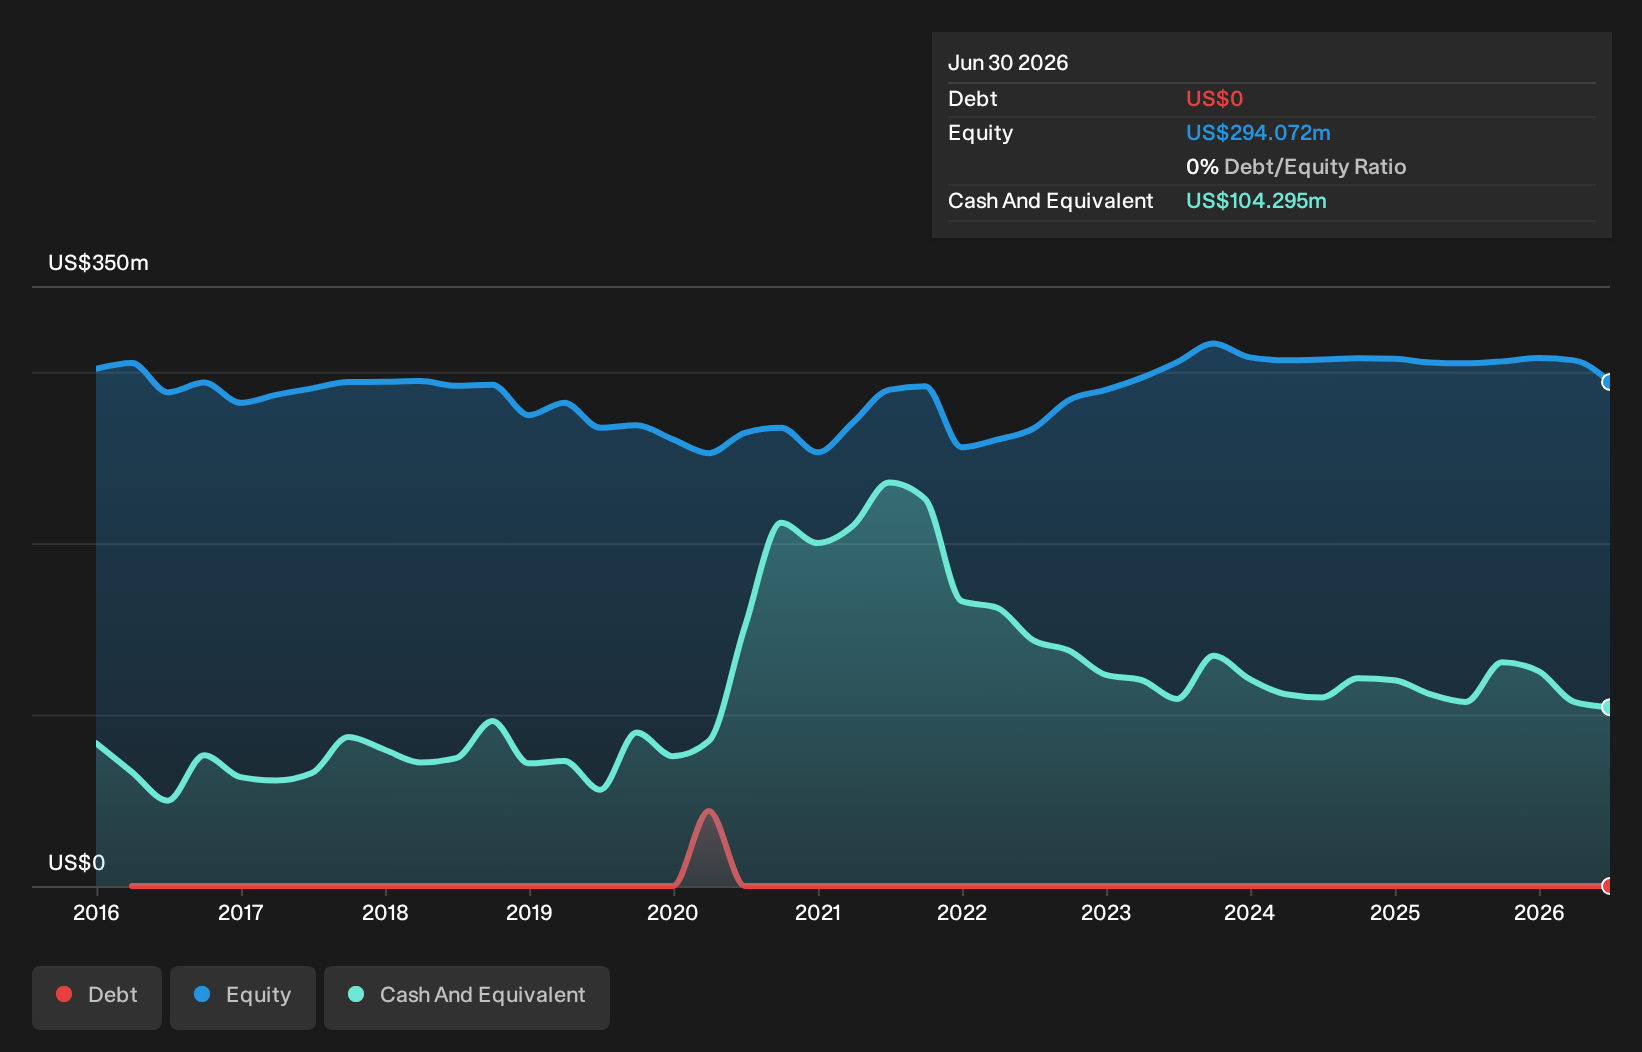Click the Jun 30 2026 tooltip date
Screen dimensions: 1642x1052
tap(1008, 63)
